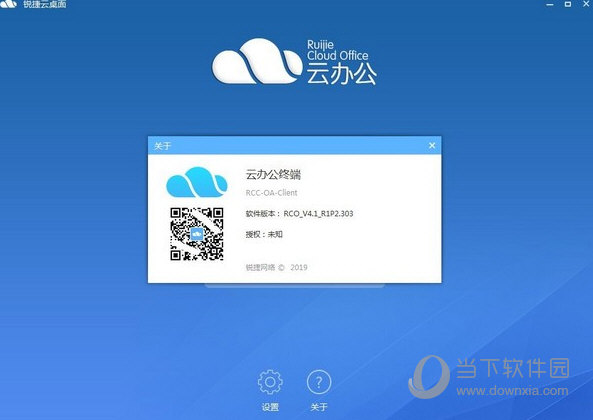Click the 云办公 large heading text
This screenshot has width=593, height=420.
[342, 73]
